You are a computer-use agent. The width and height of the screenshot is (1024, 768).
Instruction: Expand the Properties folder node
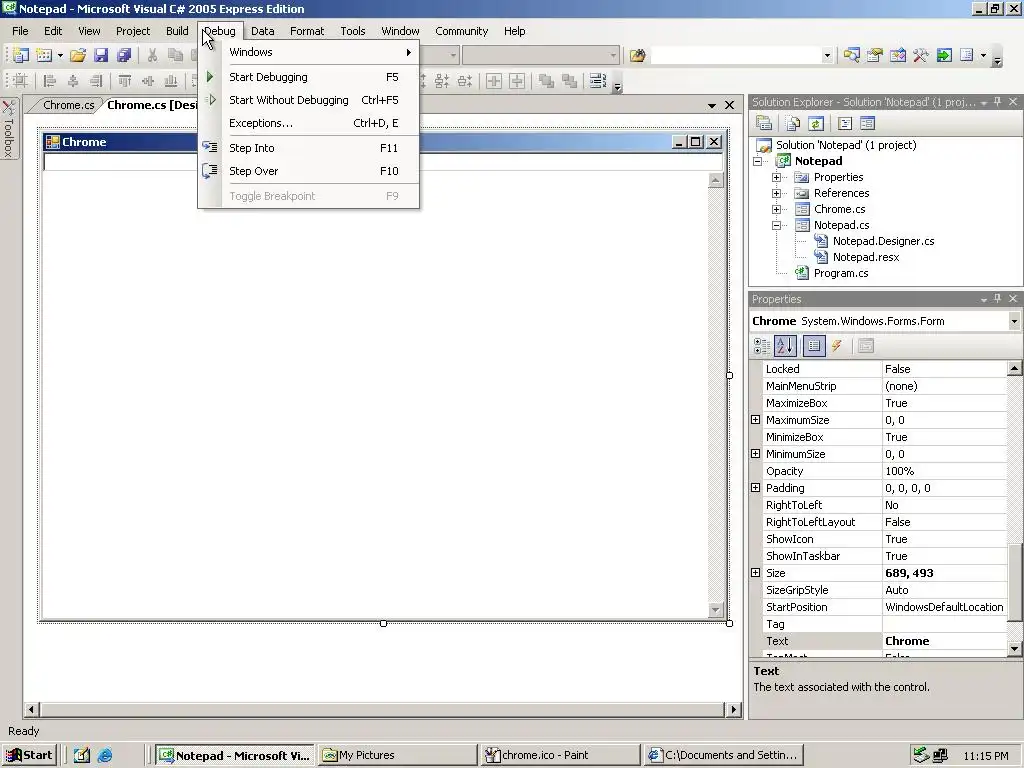click(776, 178)
